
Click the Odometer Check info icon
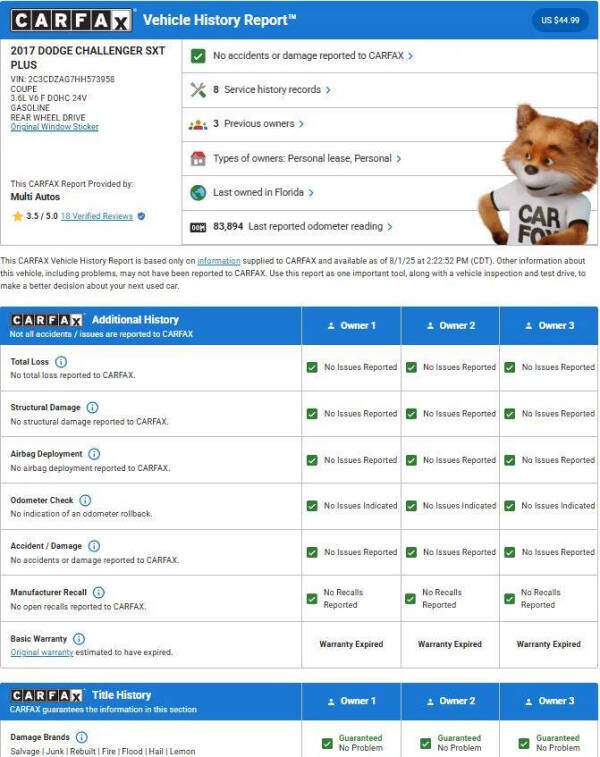[85, 500]
